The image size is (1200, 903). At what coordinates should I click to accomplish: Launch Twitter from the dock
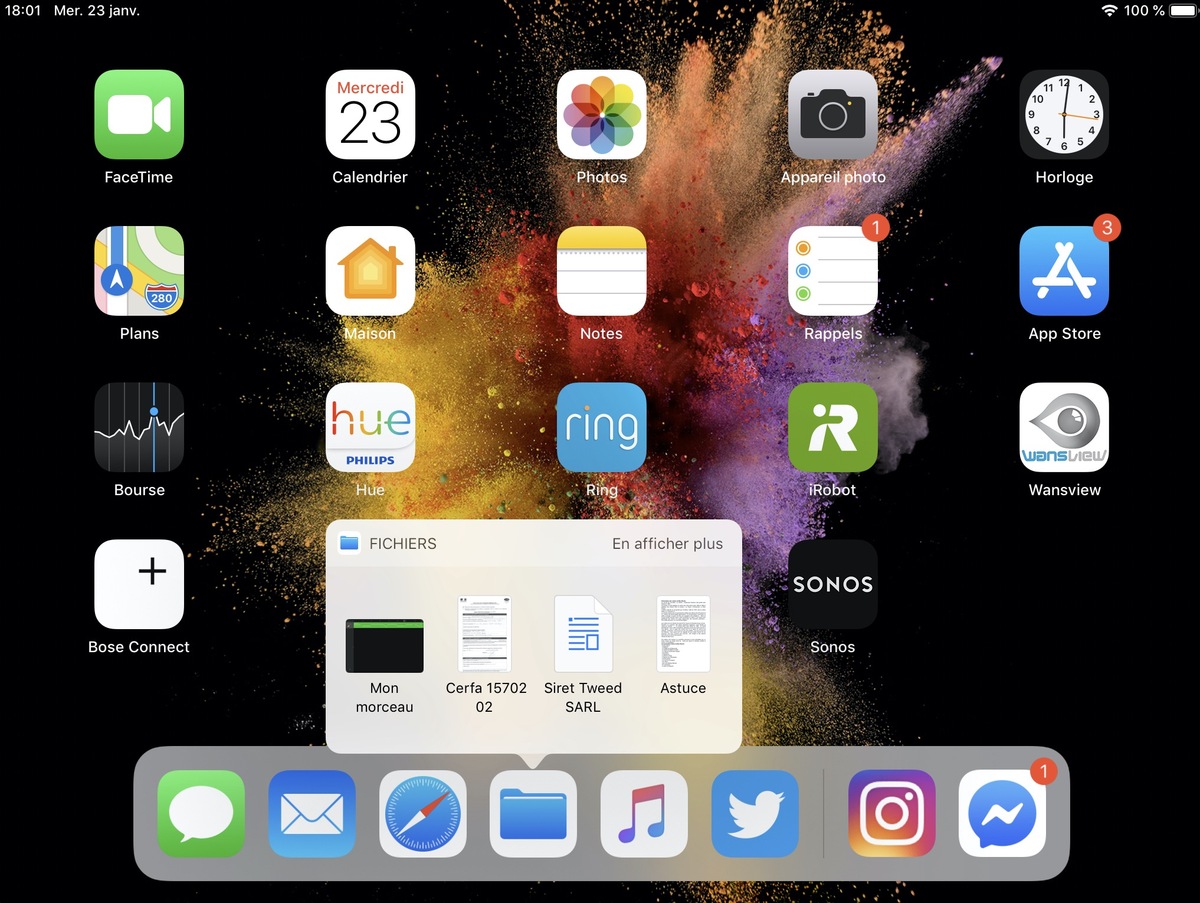755,814
